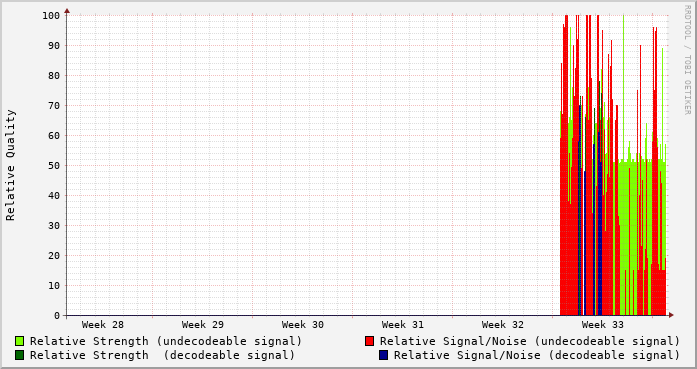The image size is (697, 369).
Task: Click the dark green decodeable strength swatch
Action: (19, 355)
